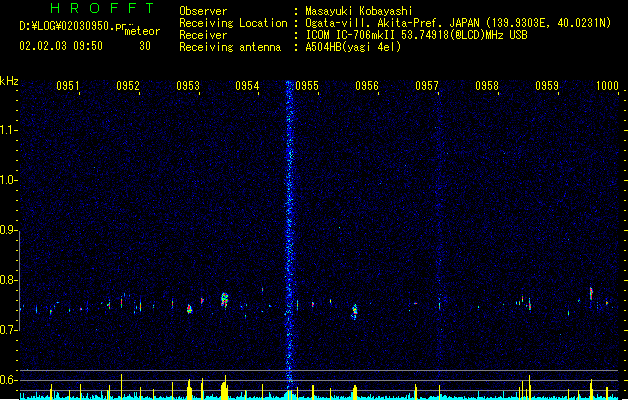Click the 0957 time marker
Viewport: 629px width, 400px height.
427,86
